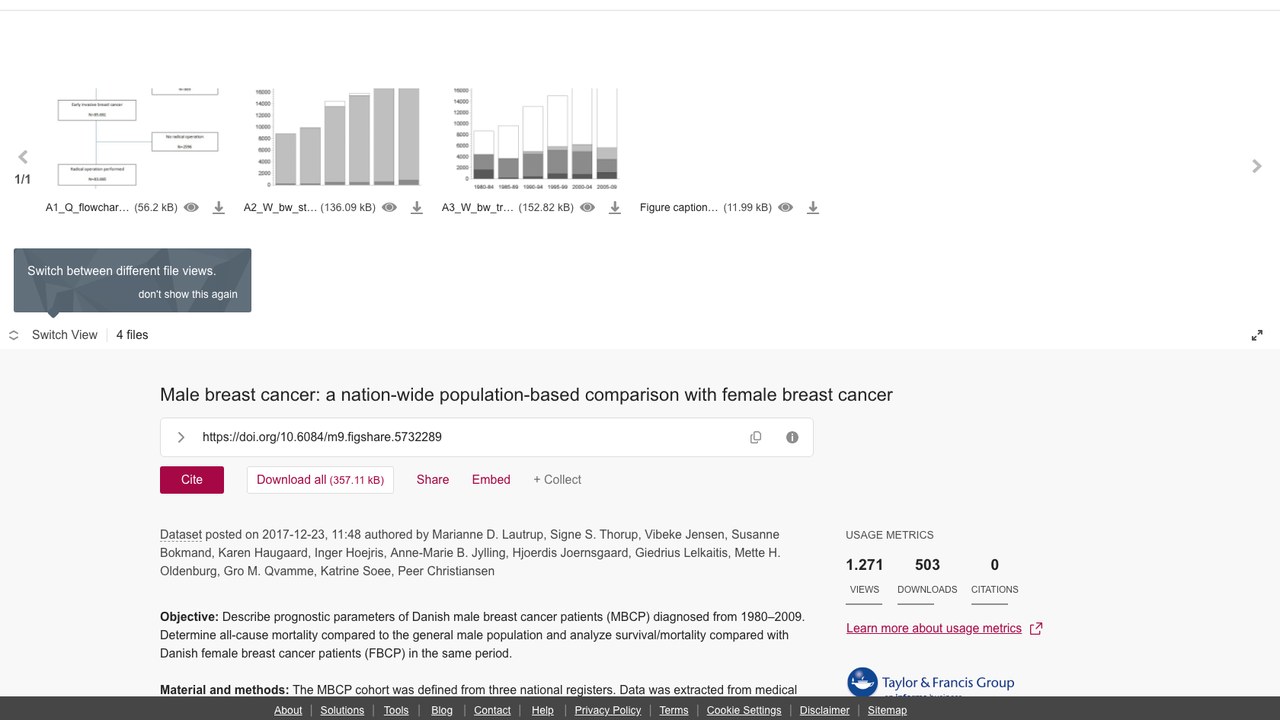1280x720 pixels.
Task: Click Download all button
Action: tap(320, 480)
